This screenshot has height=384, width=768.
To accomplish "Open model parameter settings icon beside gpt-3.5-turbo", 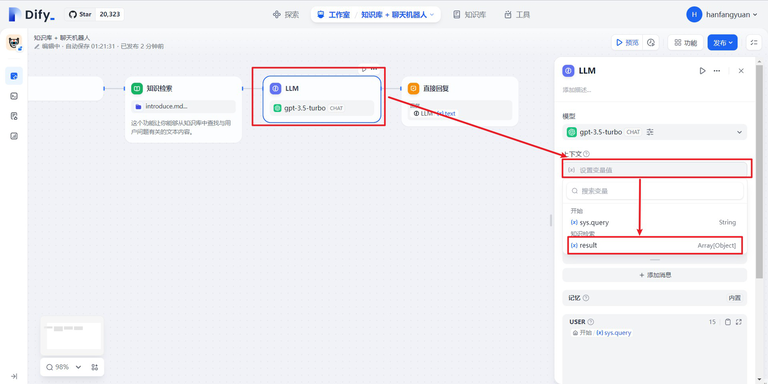I will (650, 132).
